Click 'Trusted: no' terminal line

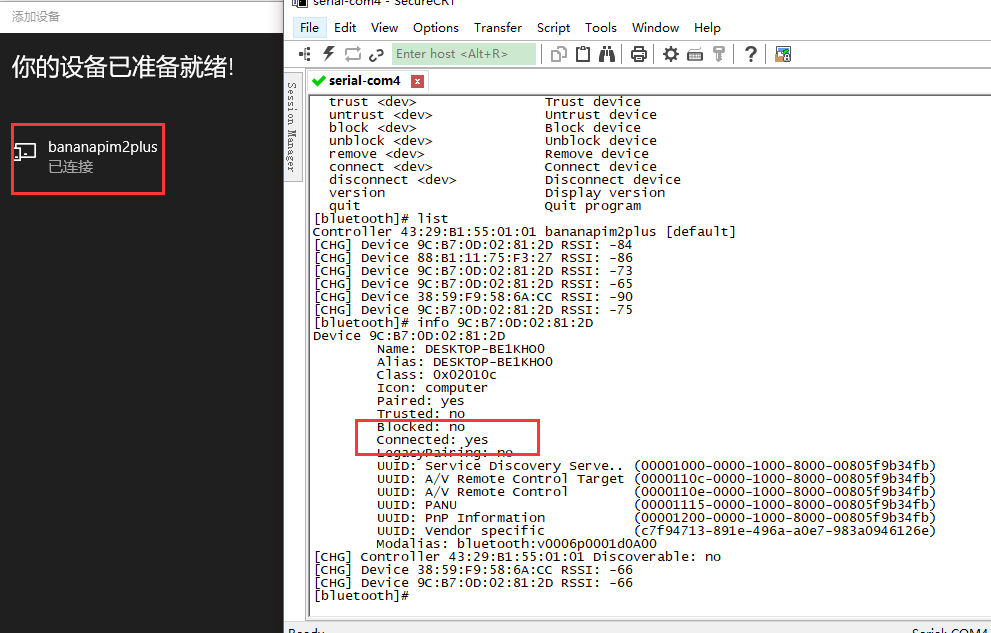pos(421,414)
